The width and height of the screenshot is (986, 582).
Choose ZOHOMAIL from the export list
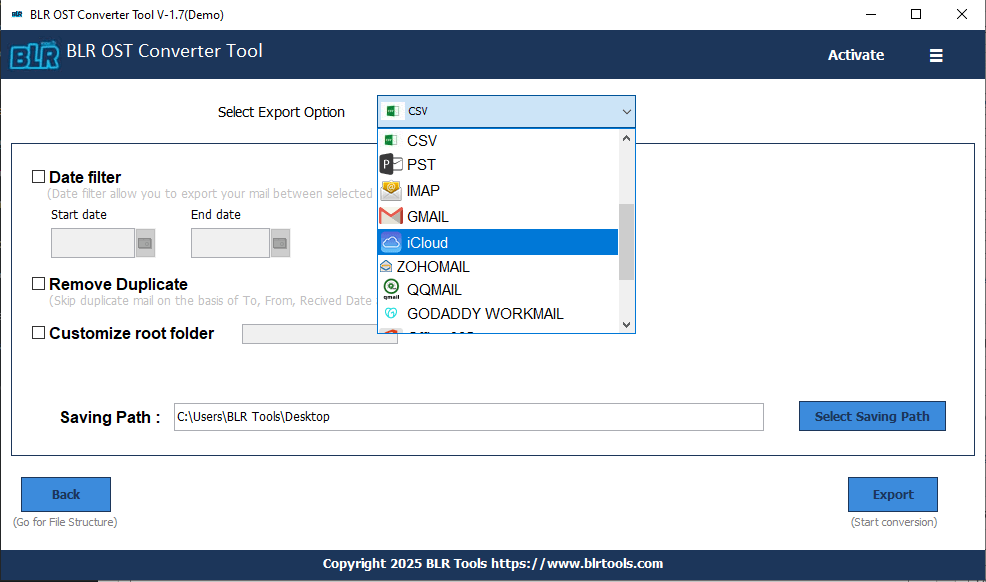click(x=498, y=266)
